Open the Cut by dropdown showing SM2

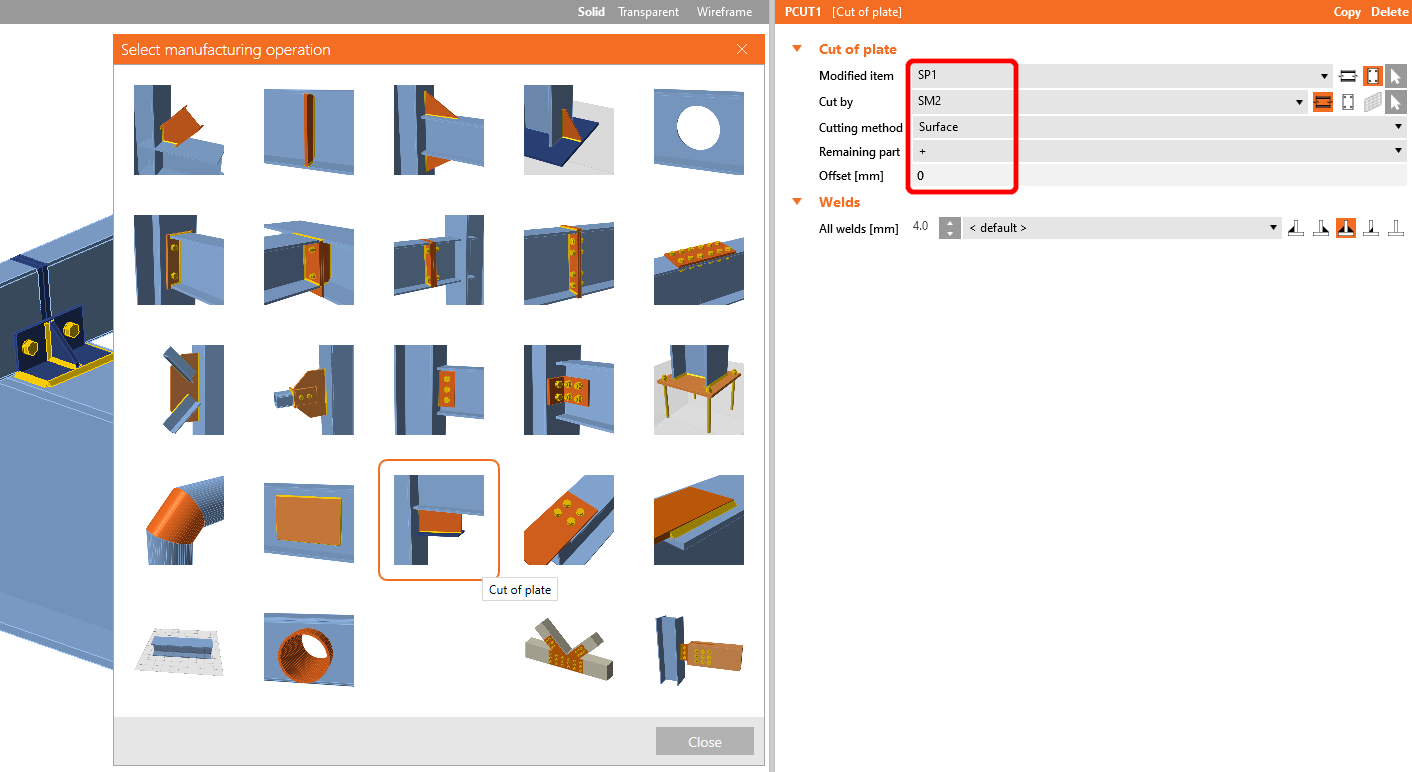pos(1110,101)
